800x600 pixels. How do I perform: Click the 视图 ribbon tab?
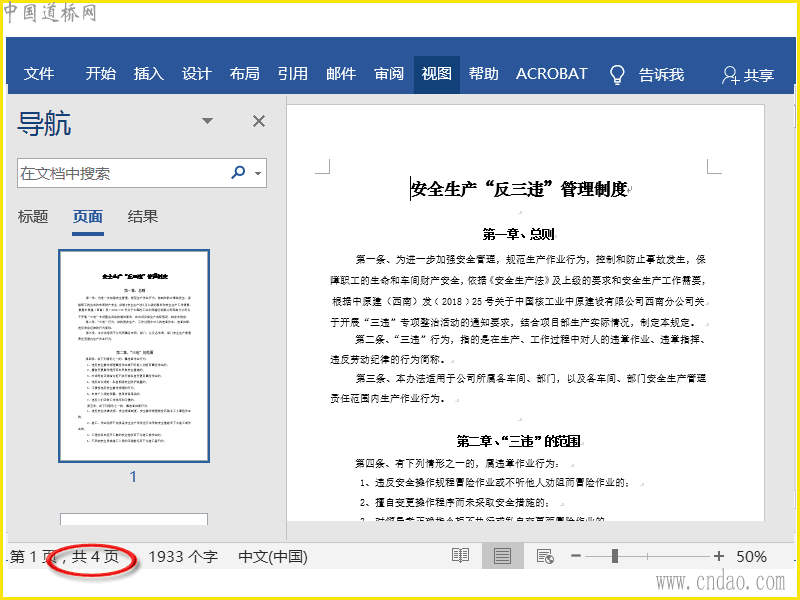pyautogui.click(x=437, y=74)
